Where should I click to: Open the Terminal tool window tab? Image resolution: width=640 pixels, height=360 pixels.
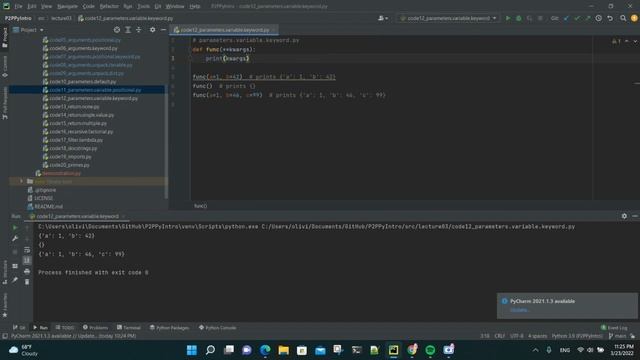[129, 327]
